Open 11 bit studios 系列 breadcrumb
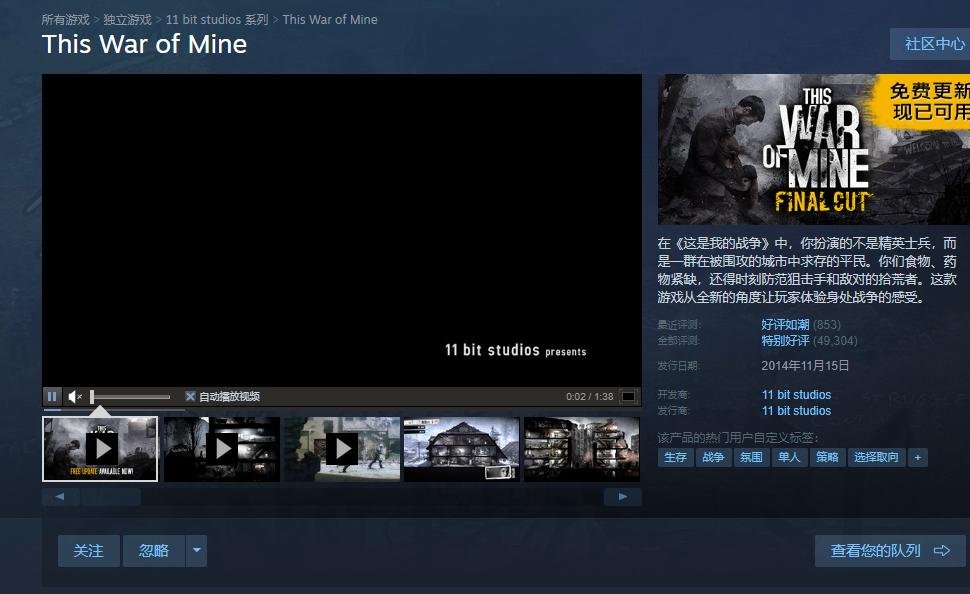The width and height of the screenshot is (970, 594). [x=217, y=20]
